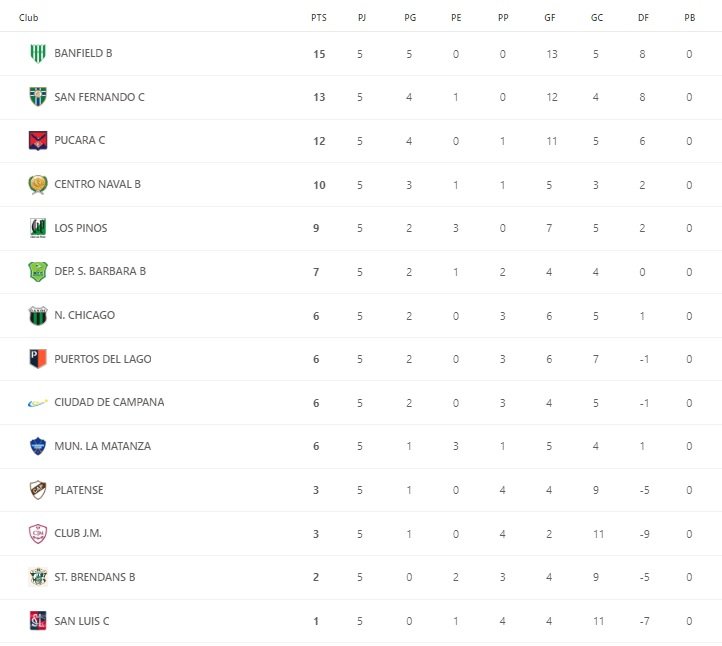
Task: Select the N. Chicago club crest
Action: point(38,315)
